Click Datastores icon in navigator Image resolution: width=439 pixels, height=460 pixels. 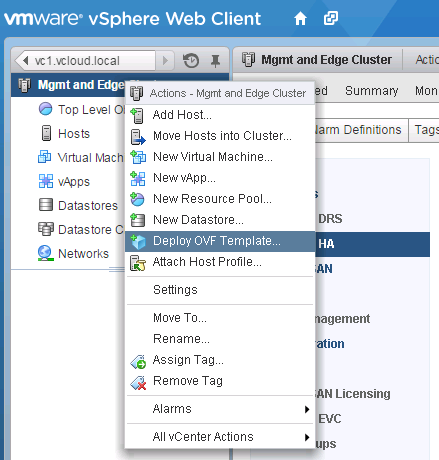46,205
